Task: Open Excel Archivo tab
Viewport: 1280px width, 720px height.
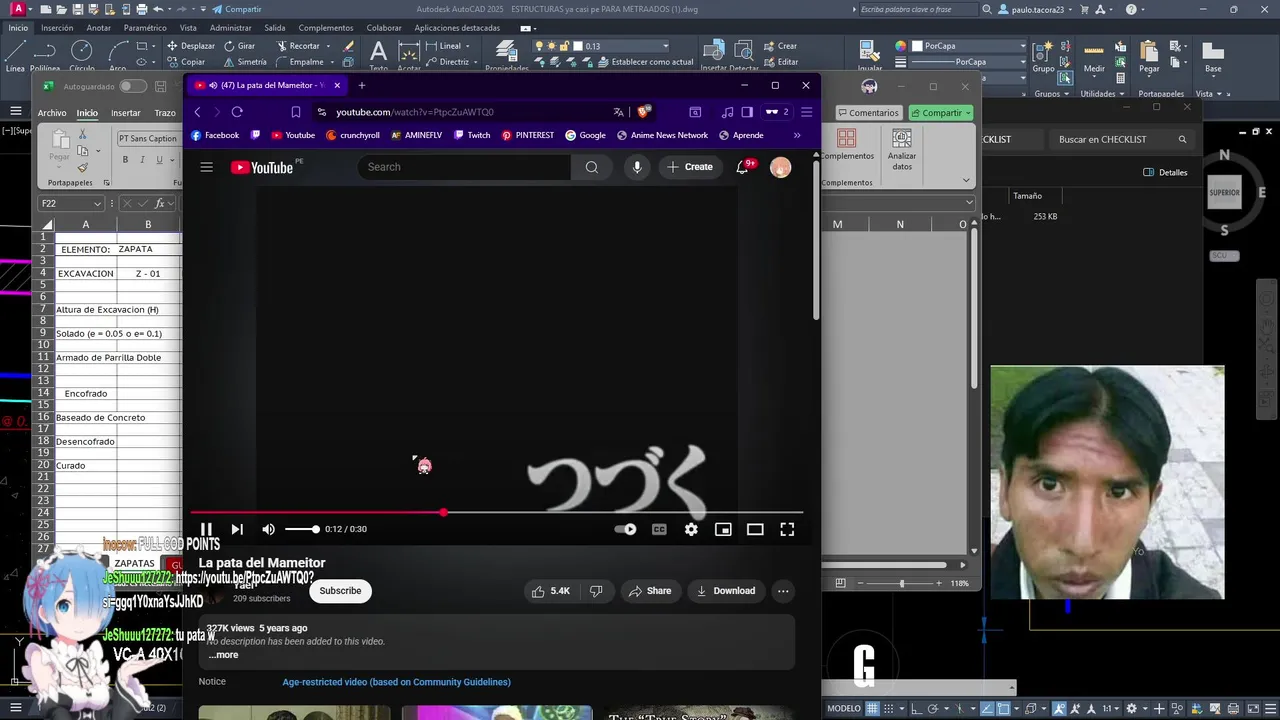Action: coord(52,113)
